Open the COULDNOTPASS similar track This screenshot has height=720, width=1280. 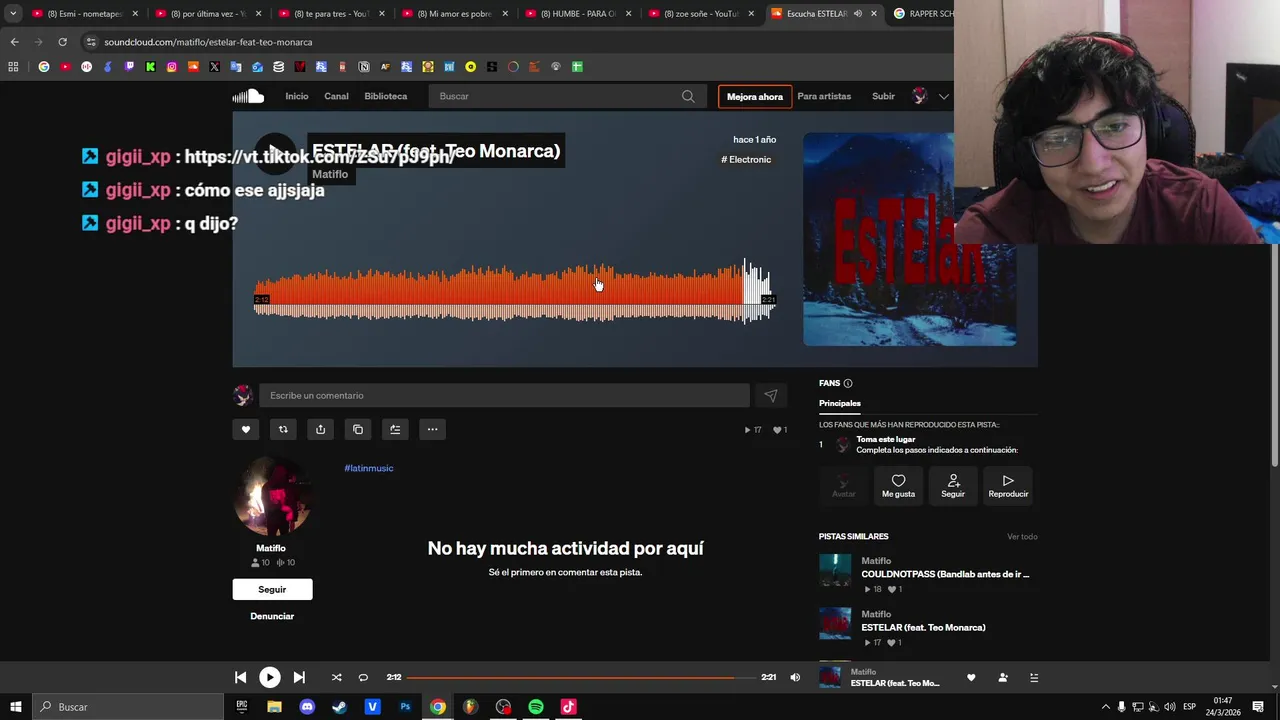tap(945, 574)
